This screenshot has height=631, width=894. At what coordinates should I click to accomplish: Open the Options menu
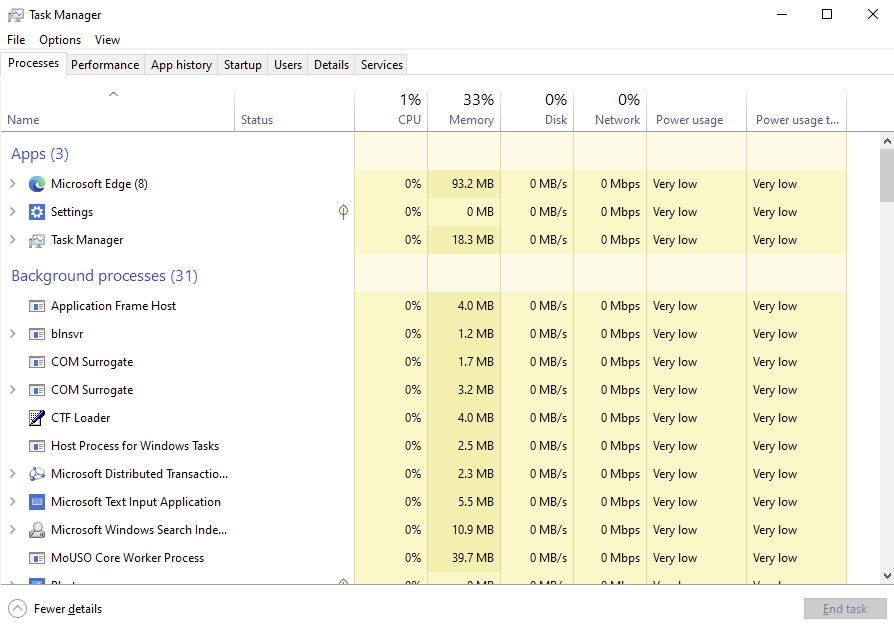(x=60, y=40)
